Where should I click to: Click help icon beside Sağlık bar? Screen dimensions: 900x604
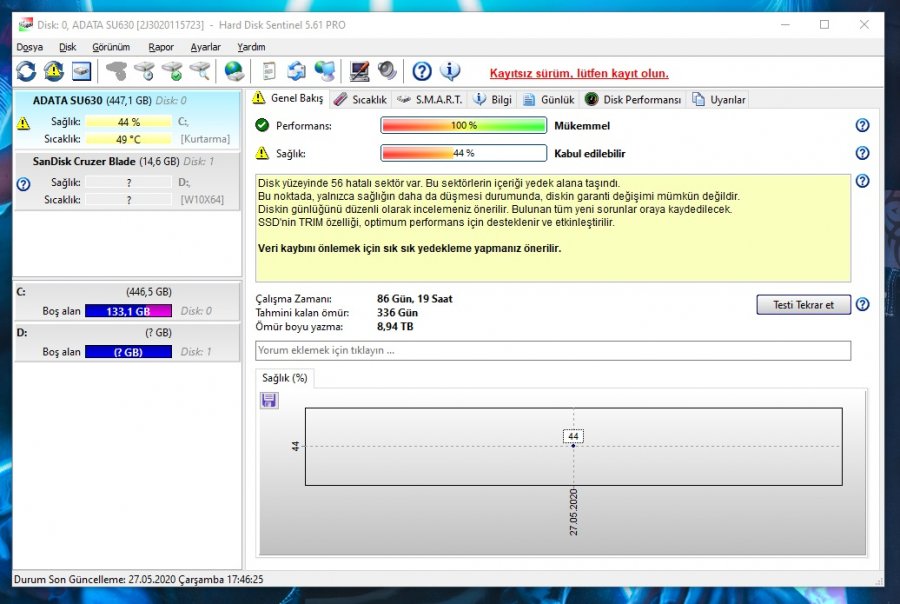point(862,153)
